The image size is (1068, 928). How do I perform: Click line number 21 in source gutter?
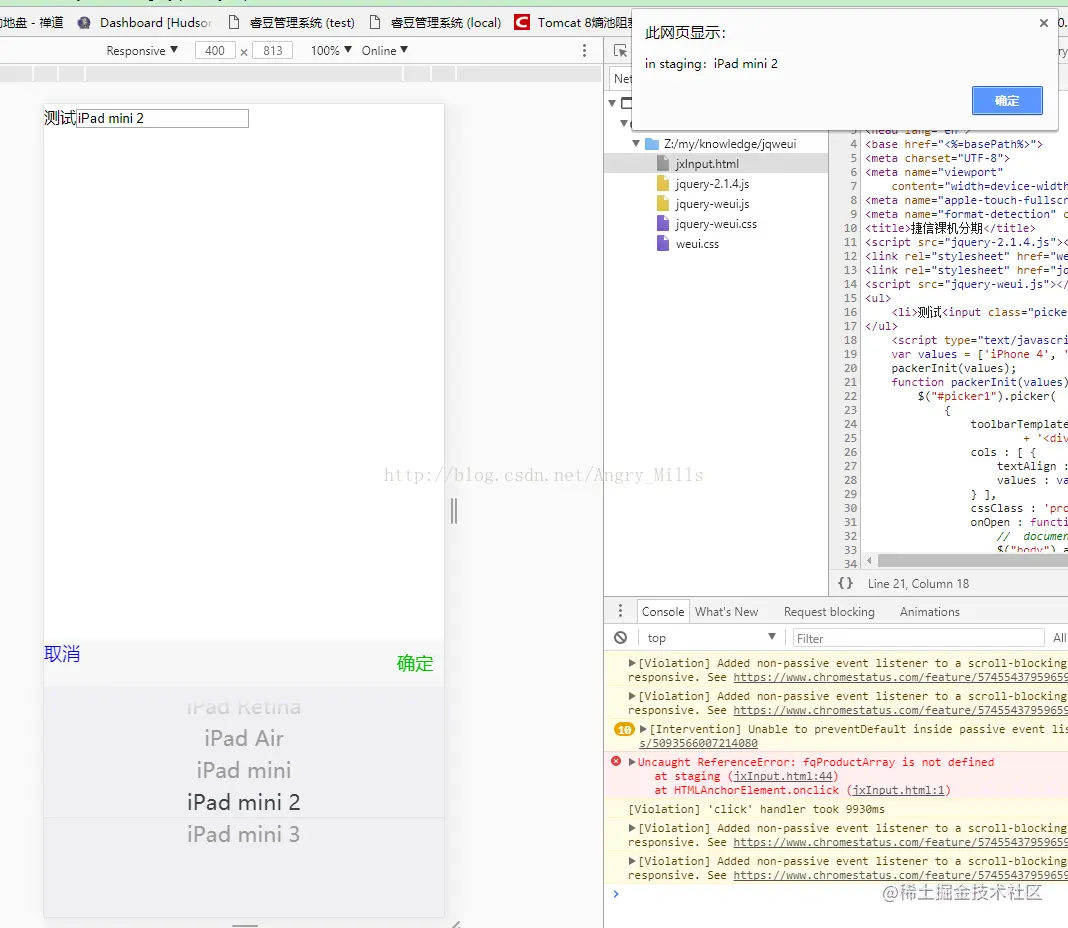pyautogui.click(x=850, y=382)
